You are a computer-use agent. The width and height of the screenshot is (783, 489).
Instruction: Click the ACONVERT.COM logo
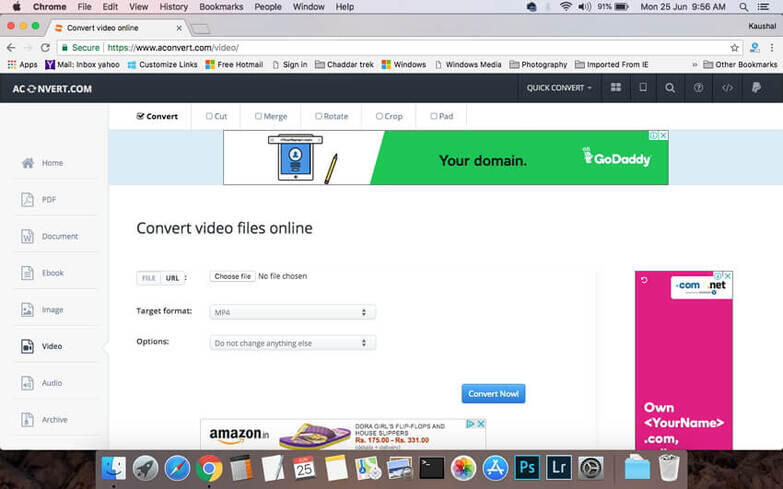(x=52, y=89)
